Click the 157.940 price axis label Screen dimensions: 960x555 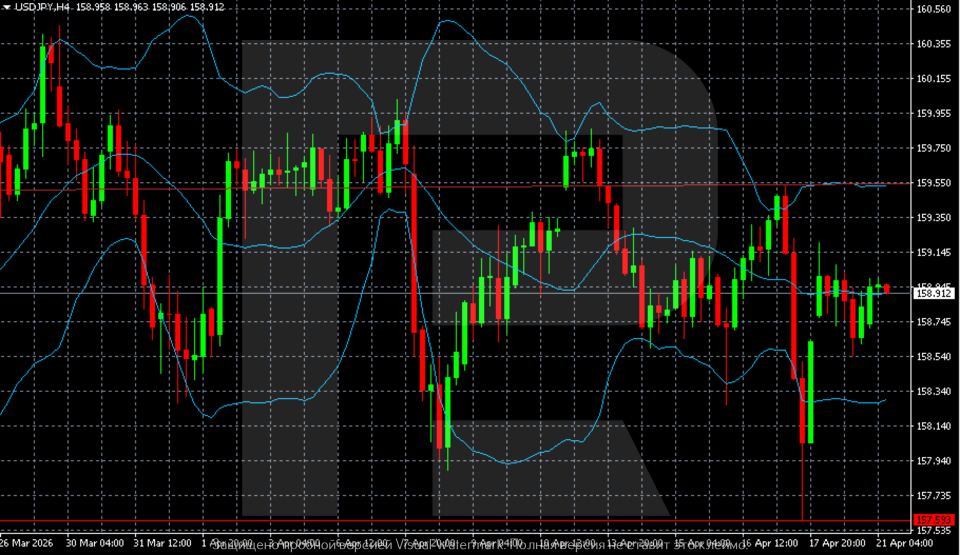(x=934, y=461)
